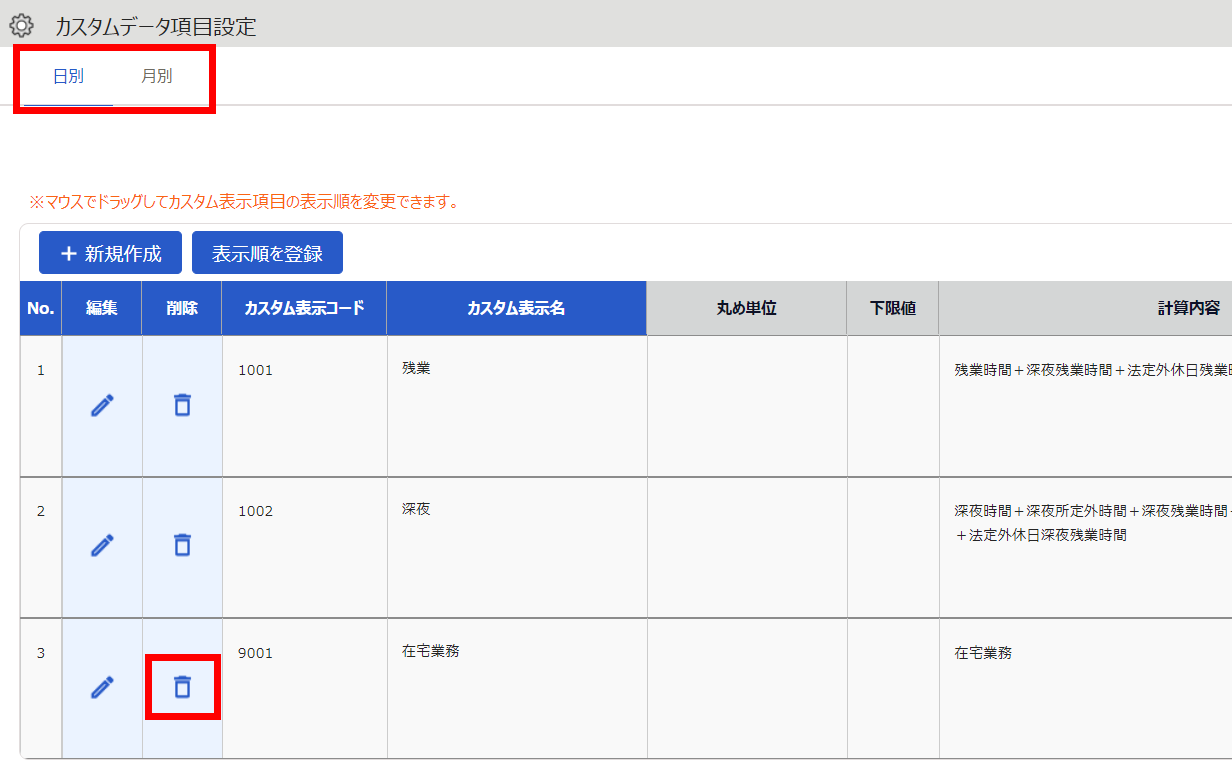The image size is (1232, 774).
Task: Delete row 1002 深夜 with trash icon
Action: coord(182,545)
